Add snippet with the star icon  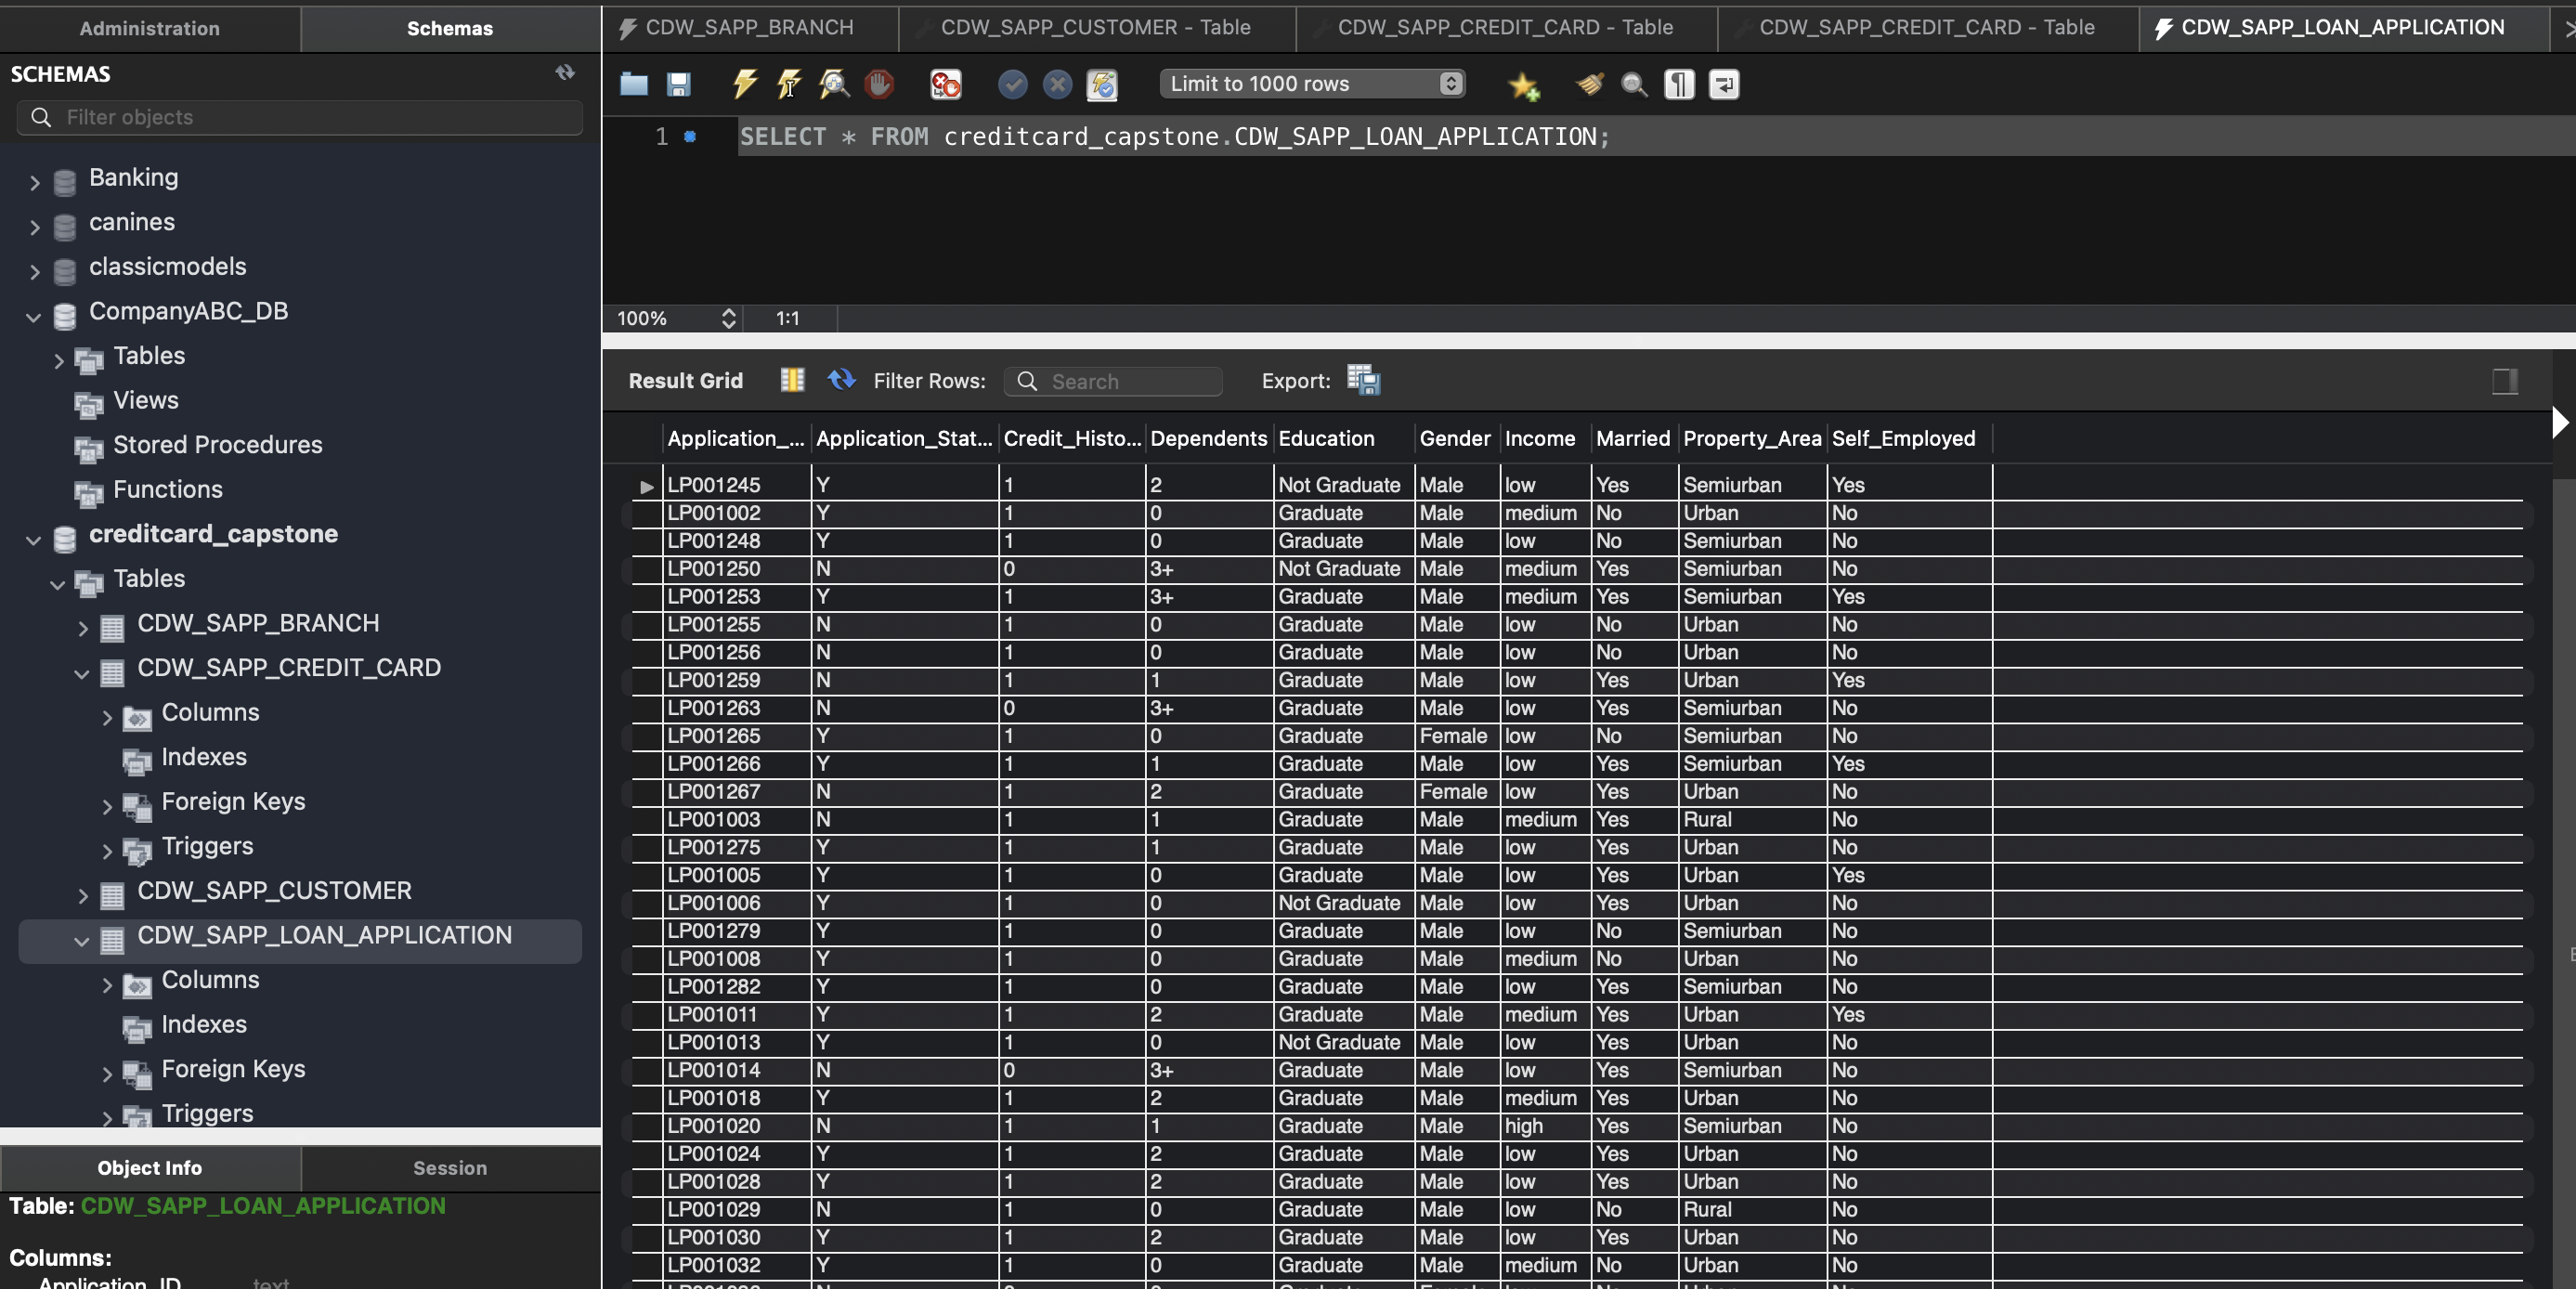tap(1523, 86)
